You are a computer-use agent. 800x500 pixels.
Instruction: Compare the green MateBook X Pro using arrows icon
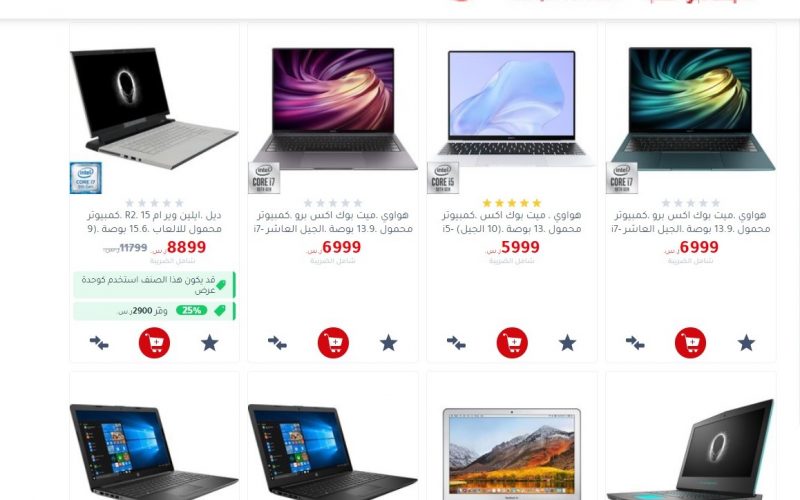click(635, 342)
